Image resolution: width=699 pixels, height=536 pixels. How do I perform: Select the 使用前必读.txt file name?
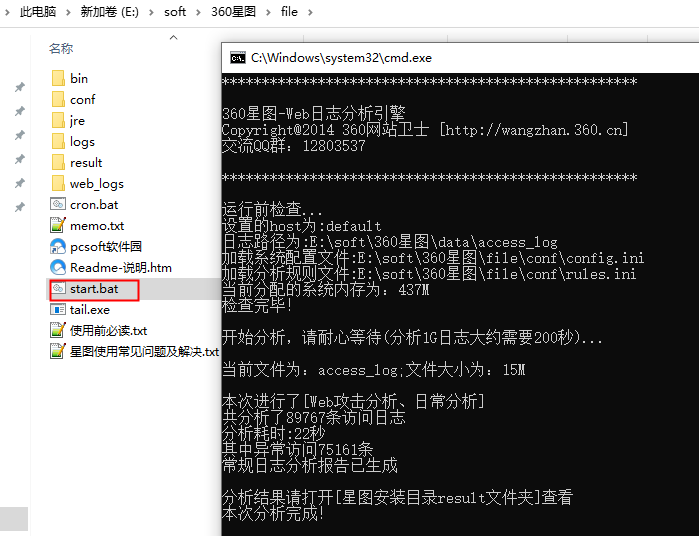point(108,330)
